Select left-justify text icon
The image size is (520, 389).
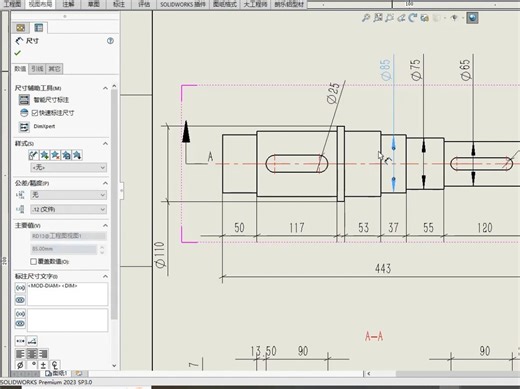point(20,353)
